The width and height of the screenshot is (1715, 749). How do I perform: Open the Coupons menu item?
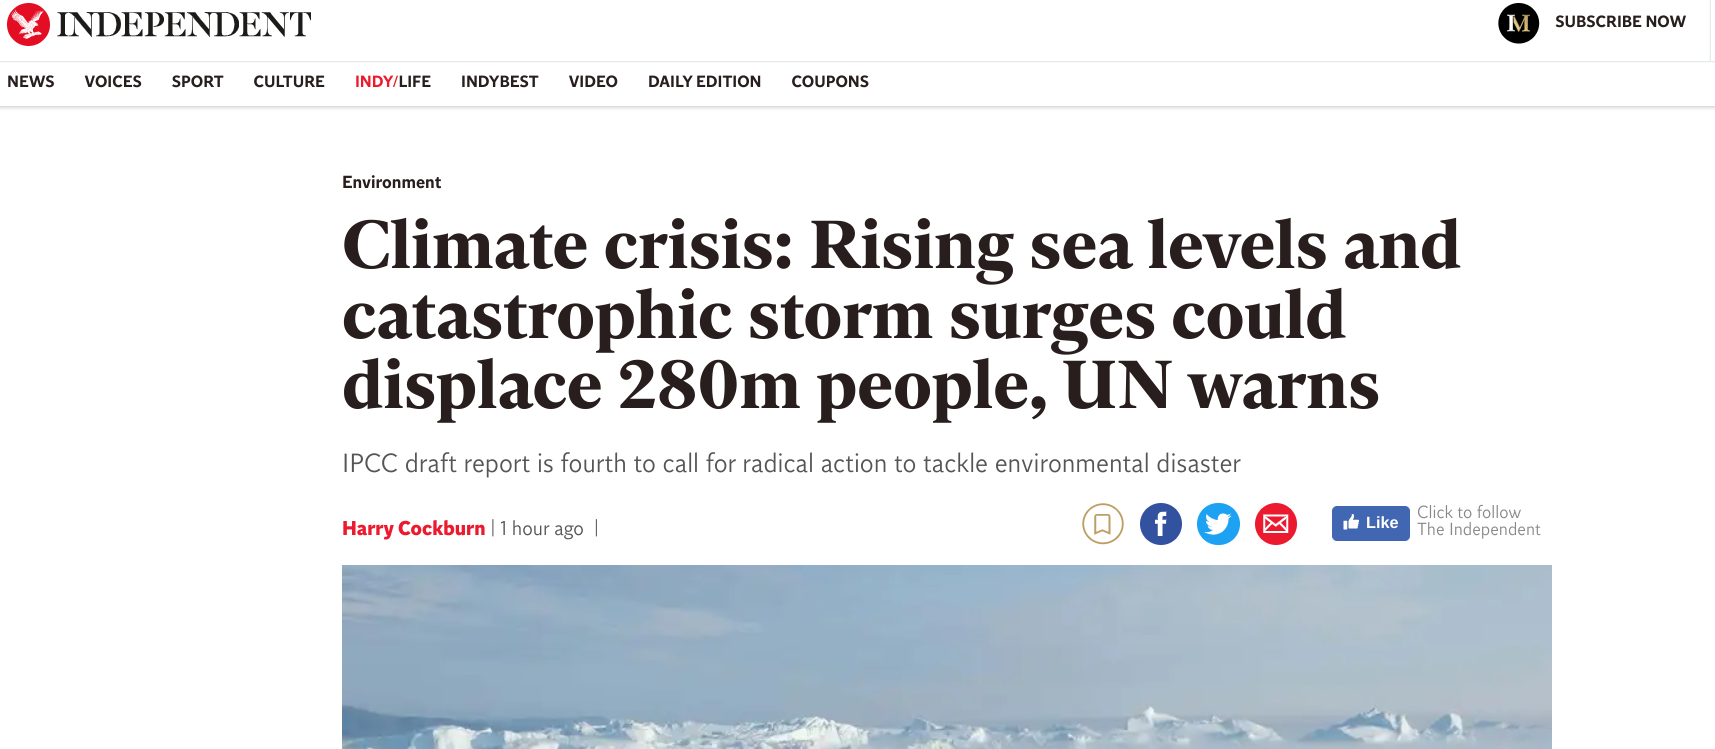tap(830, 82)
